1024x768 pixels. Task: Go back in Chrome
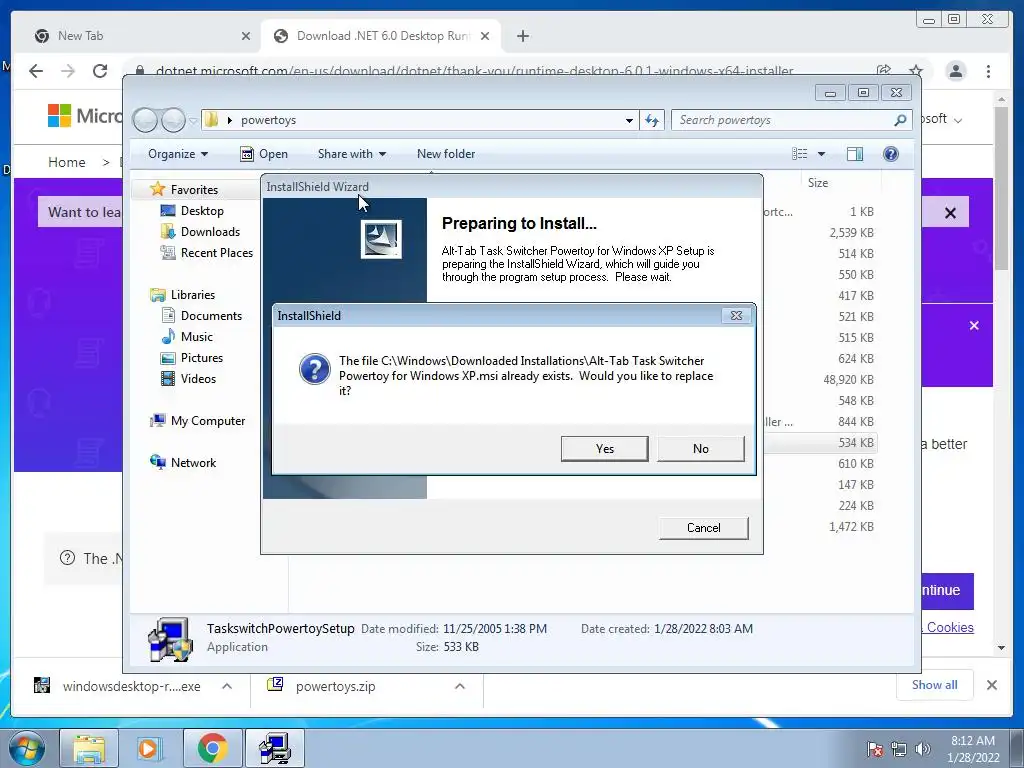click(36, 71)
